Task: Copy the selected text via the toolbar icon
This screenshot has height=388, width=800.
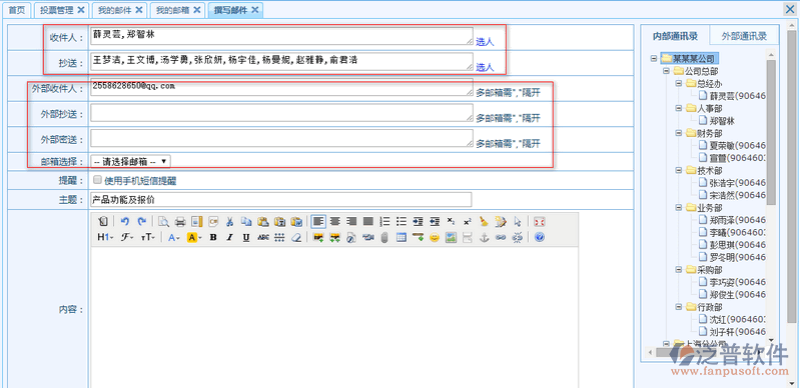Action: coord(246,222)
